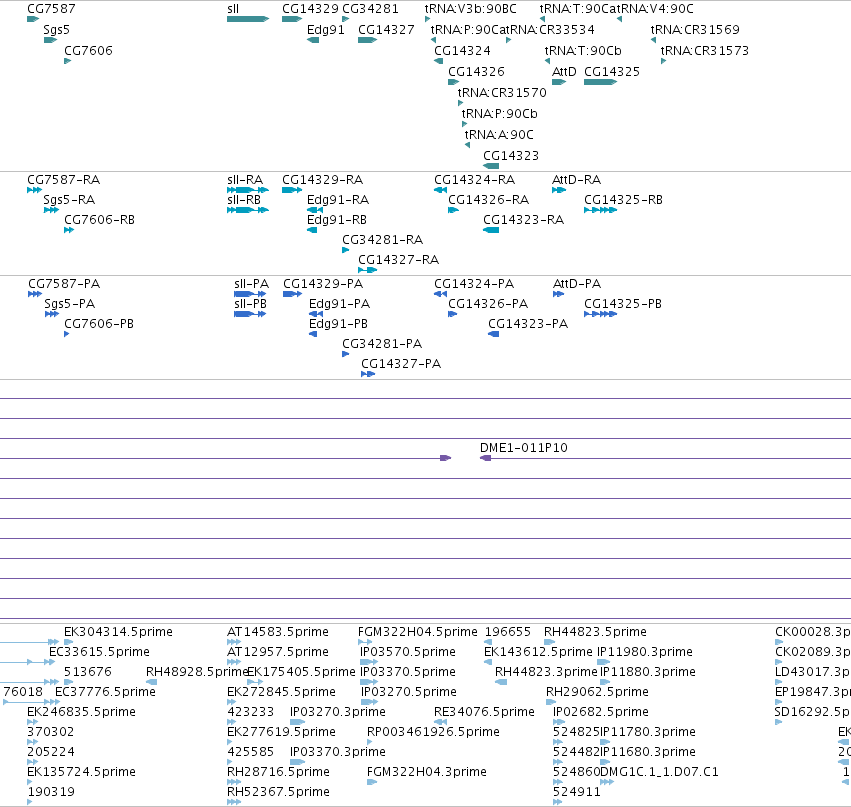Select the EK135724.5prime EST label
851x807 pixels.
click(x=81, y=772)
